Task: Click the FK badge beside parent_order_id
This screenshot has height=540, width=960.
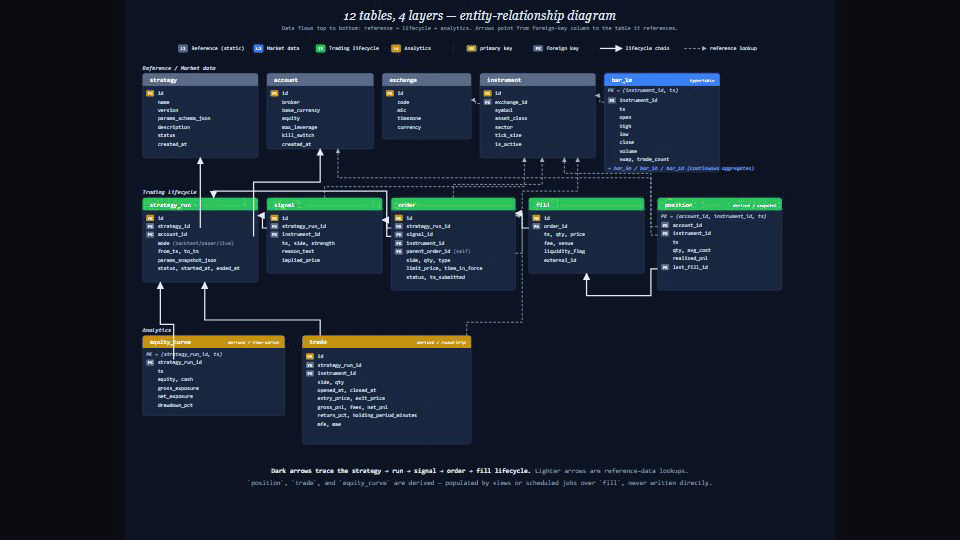Action: [399, 252]
